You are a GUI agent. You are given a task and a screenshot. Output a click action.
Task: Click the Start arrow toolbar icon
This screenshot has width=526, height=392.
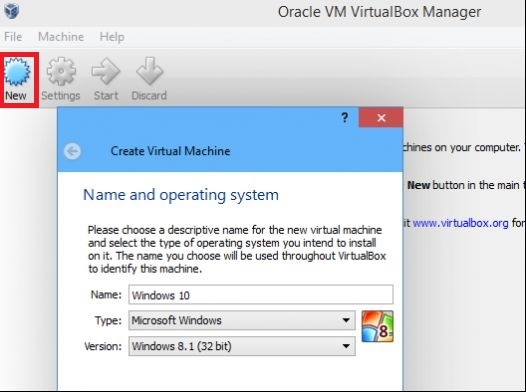tap(106, 71)
